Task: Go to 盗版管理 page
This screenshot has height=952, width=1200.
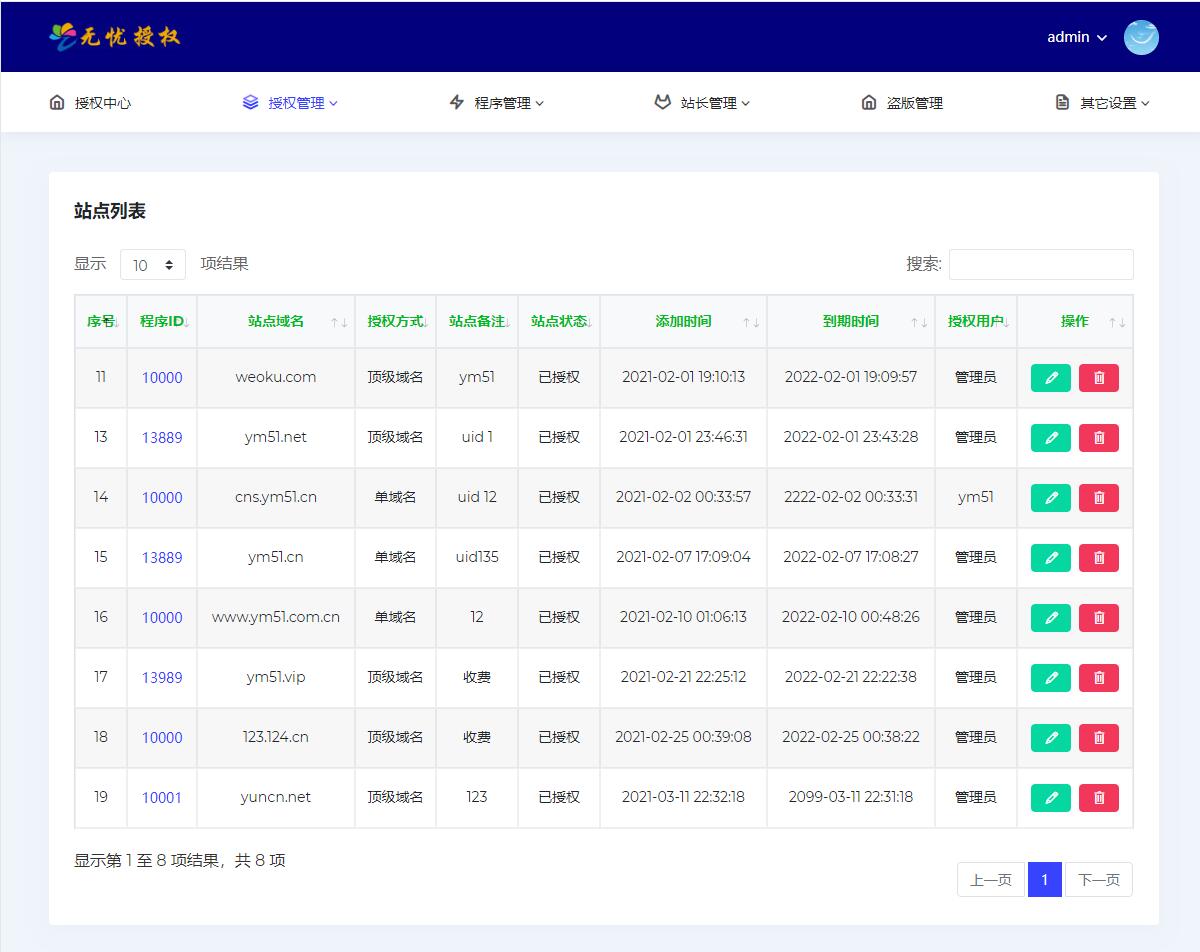Action: (x=902, y=103)
